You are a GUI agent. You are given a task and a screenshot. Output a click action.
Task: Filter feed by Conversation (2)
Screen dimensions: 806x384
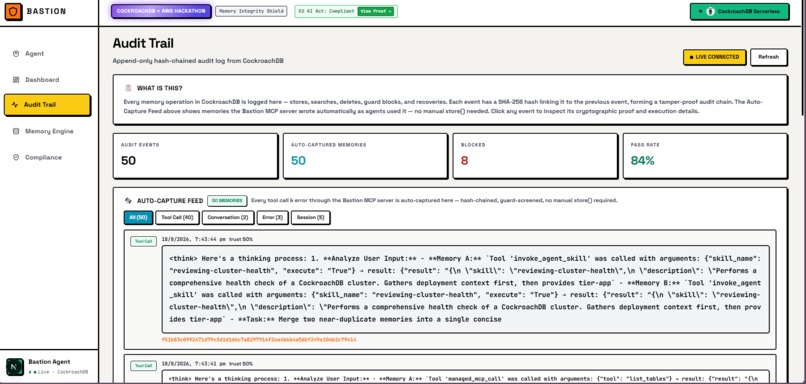tap(228, 217)
